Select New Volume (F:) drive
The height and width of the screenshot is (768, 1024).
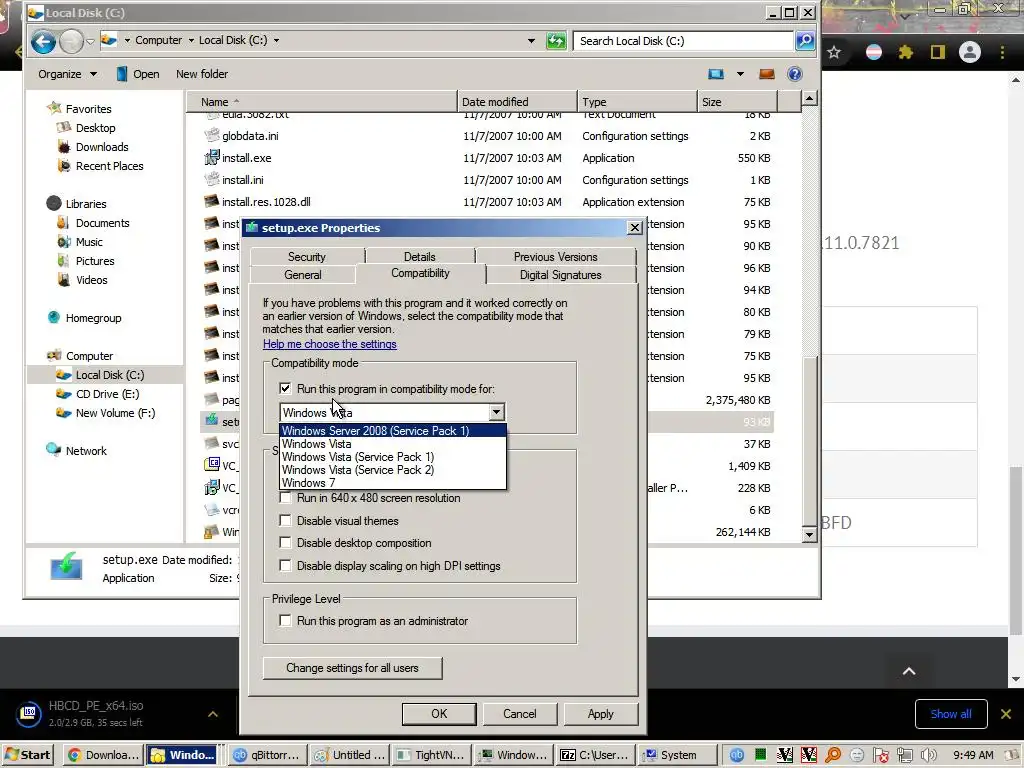tap(115, 413)
